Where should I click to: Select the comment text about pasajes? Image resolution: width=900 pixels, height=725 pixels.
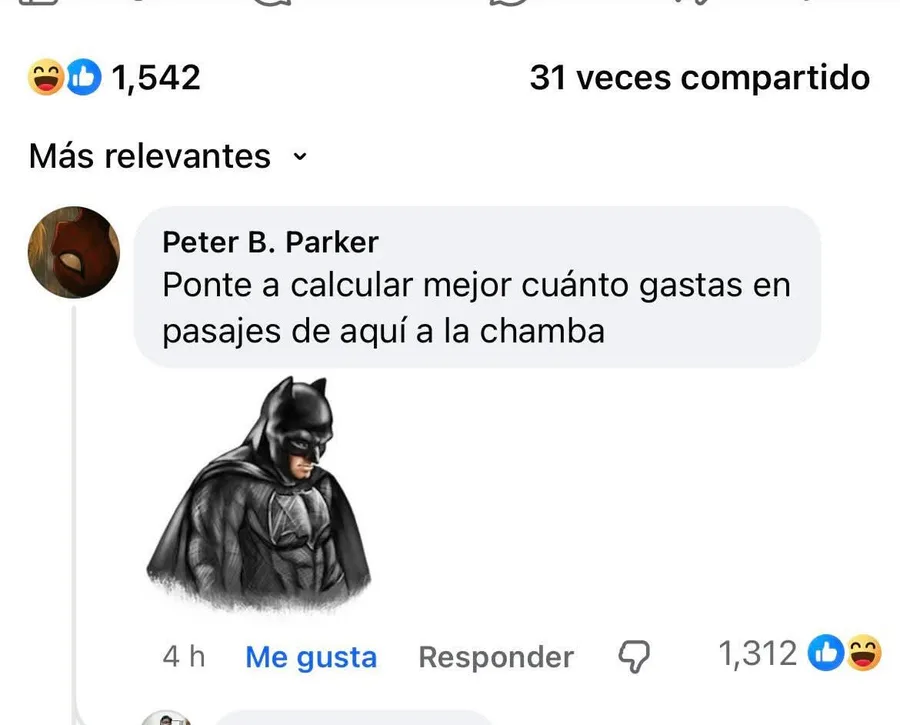(476, 308)
